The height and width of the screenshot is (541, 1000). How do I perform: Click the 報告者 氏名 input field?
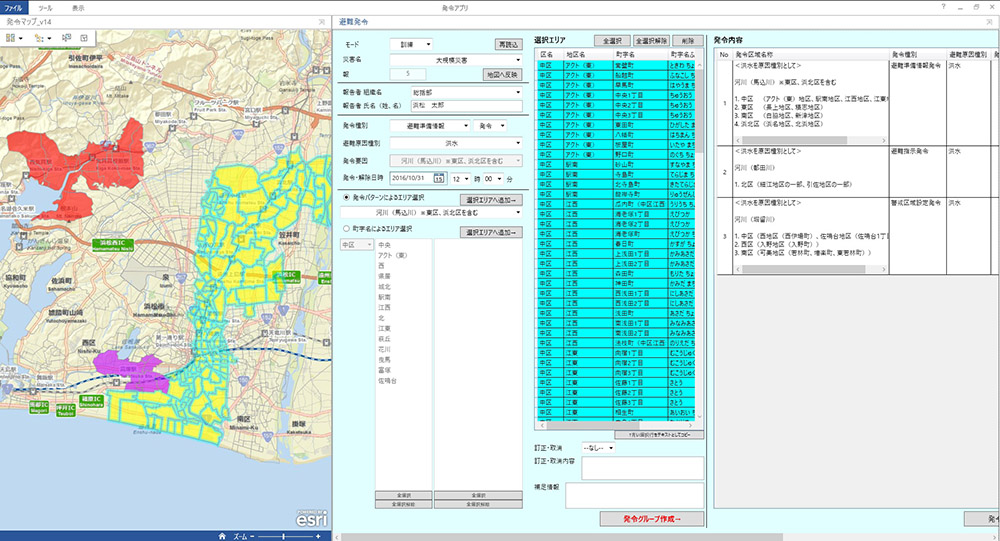465,104
